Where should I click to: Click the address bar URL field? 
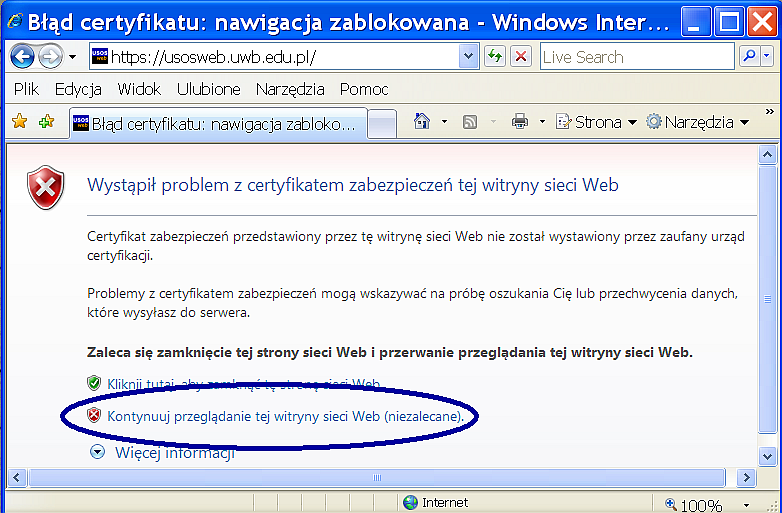(x=283, y=57)
